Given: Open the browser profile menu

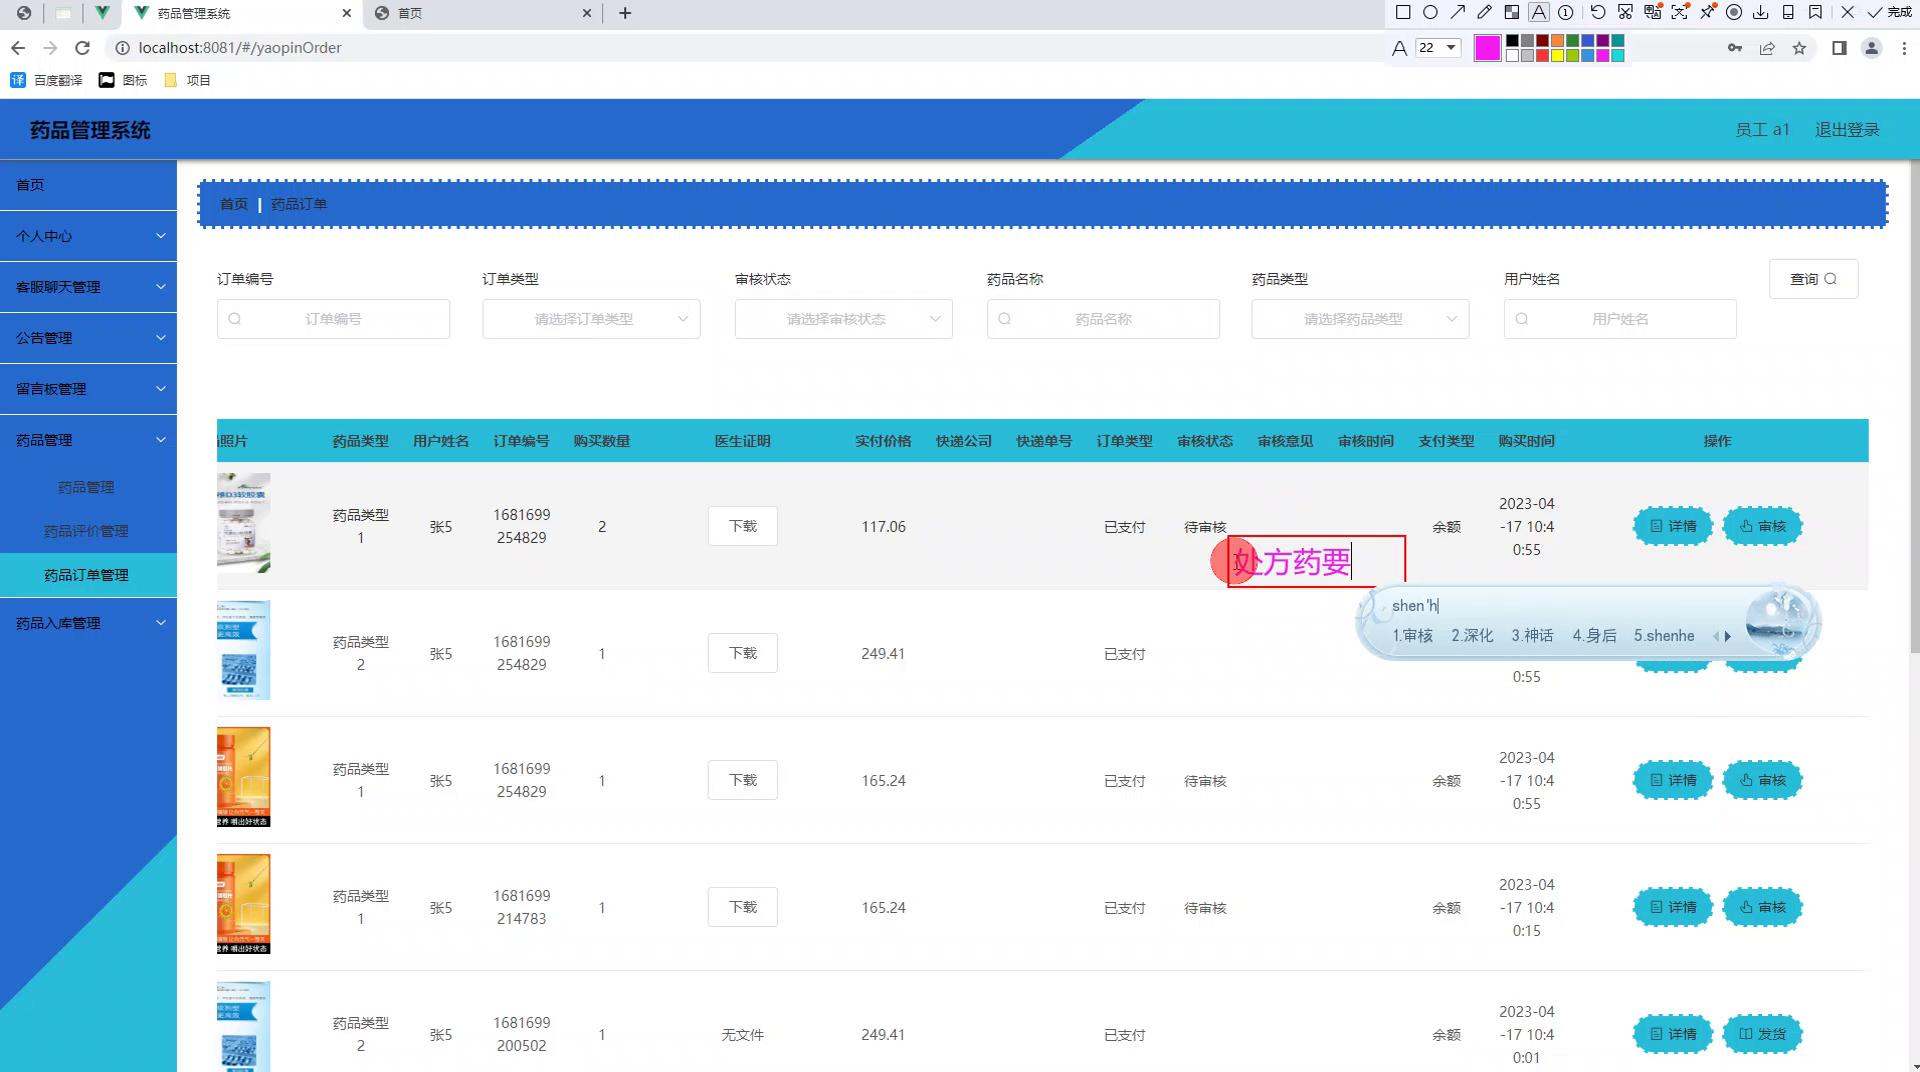Looking at the screenshot, I should tap(1871, 48).
